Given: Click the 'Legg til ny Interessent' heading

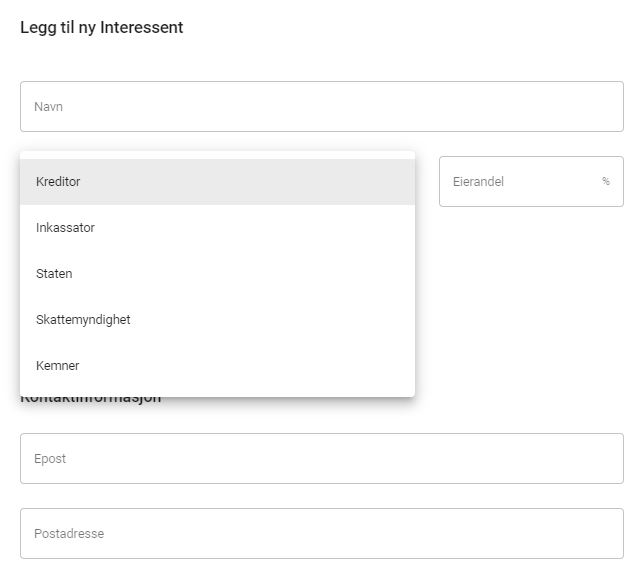Looking at the screenshot, I should tap(102, 28).
